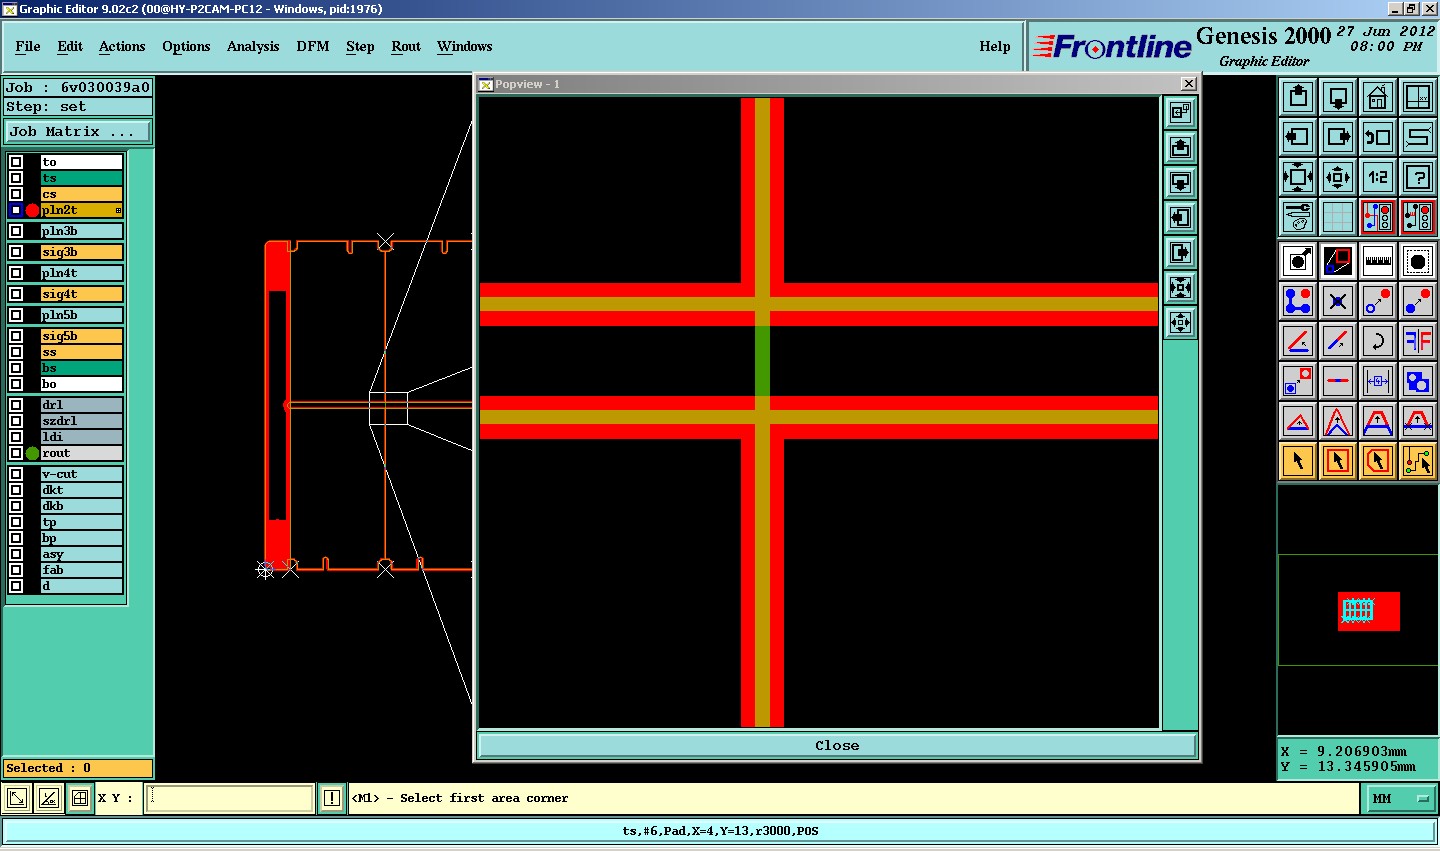
Task: Click the X Y coordinate input field
Action: click(230, 798)
